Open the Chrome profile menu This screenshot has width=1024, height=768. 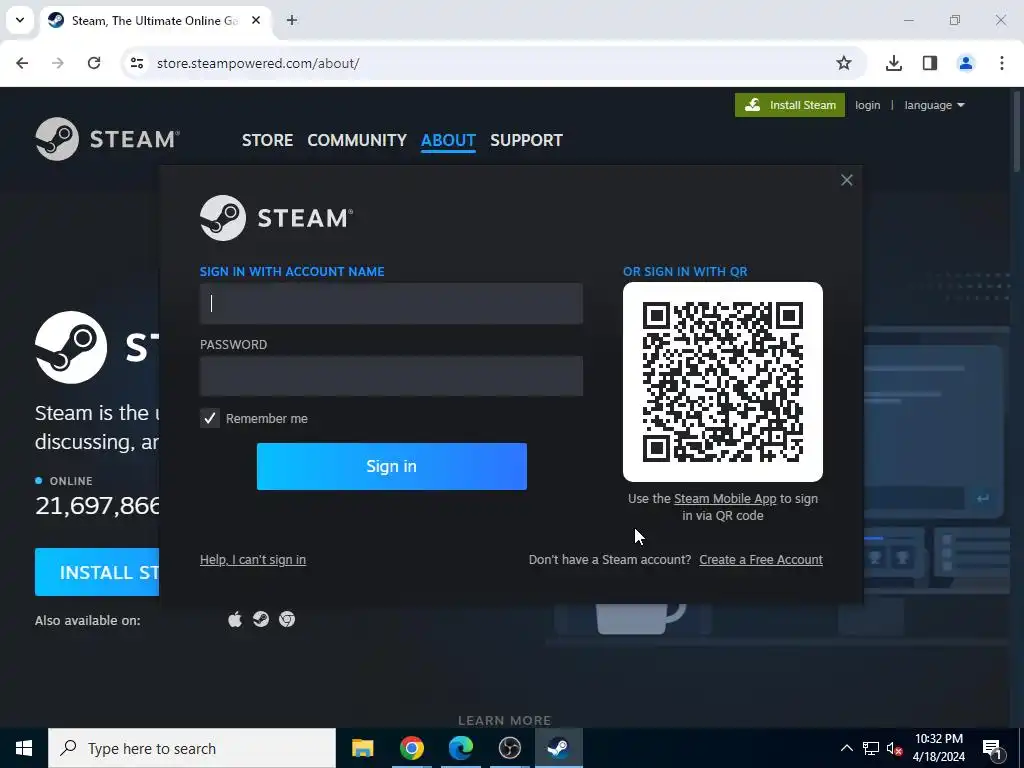966,63
